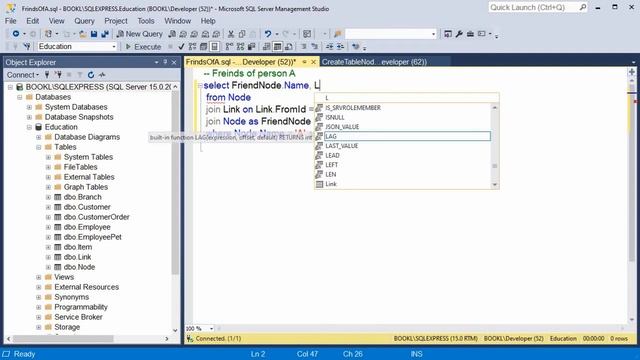Open the Edit menu
Image resolution: width=640 pixels, height=360 pixels.
tap(33, 21)
